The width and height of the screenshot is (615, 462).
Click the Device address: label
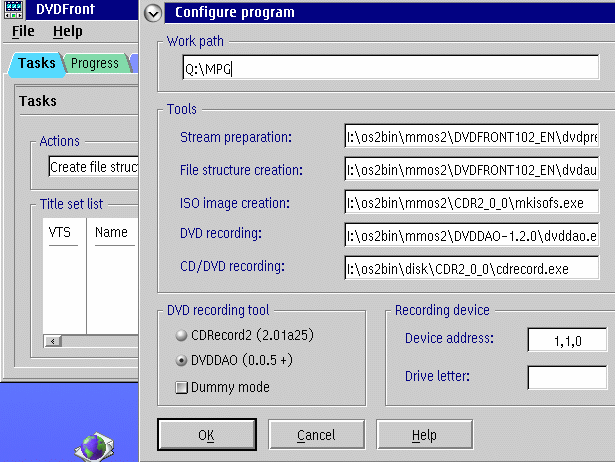[x=449, y=338]
